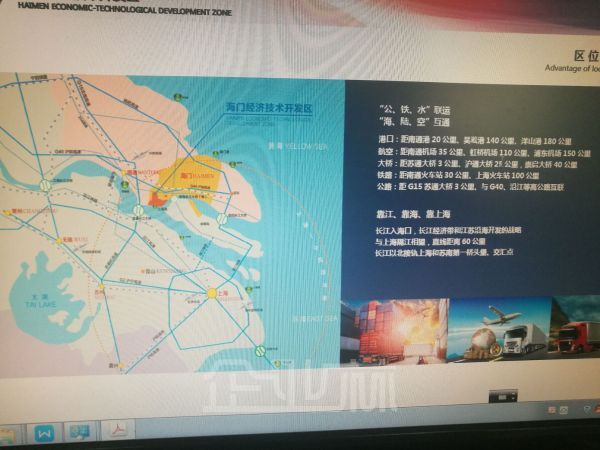
Task: Open the blue chat app taskbar icon
Action: click(x=80, y=432)
